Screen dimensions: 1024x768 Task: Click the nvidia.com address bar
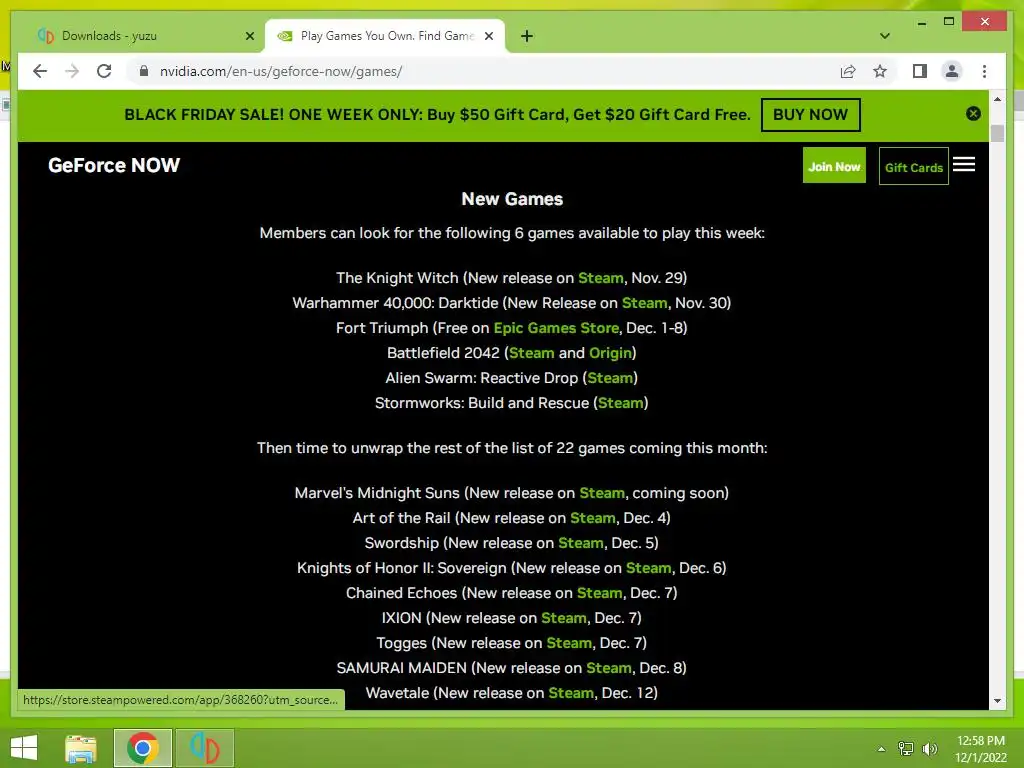tap(483, 71)
